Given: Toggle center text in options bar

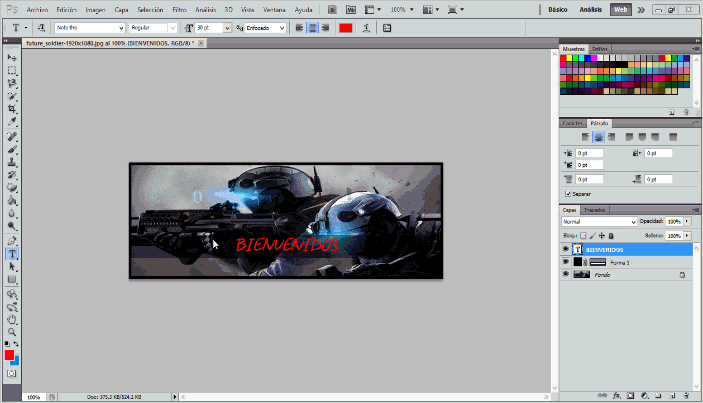Looking at the screenshot, I should pyautogui.click(x=312, y=28).
